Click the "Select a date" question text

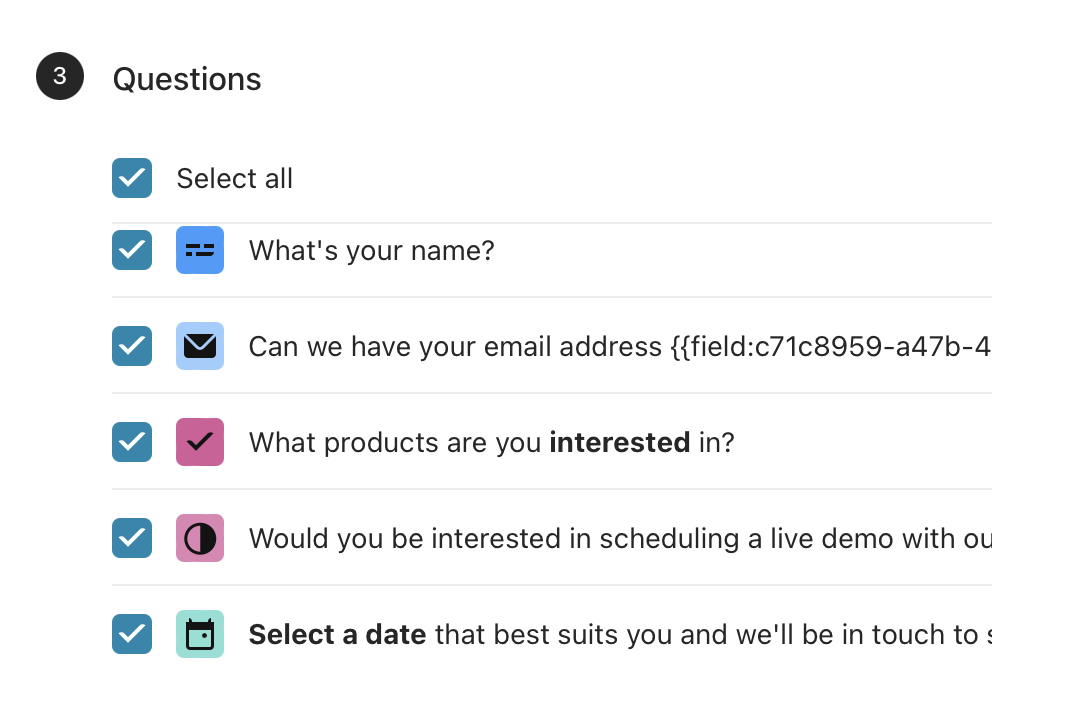tap(620, 634)
